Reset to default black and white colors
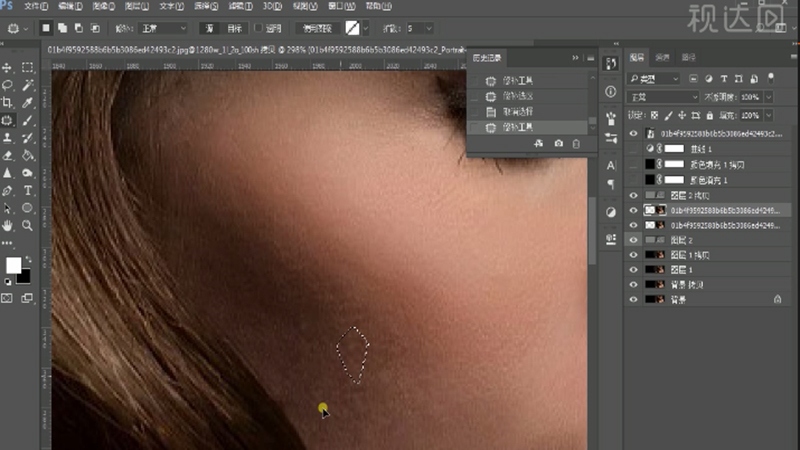 click(x=8, y=282)
